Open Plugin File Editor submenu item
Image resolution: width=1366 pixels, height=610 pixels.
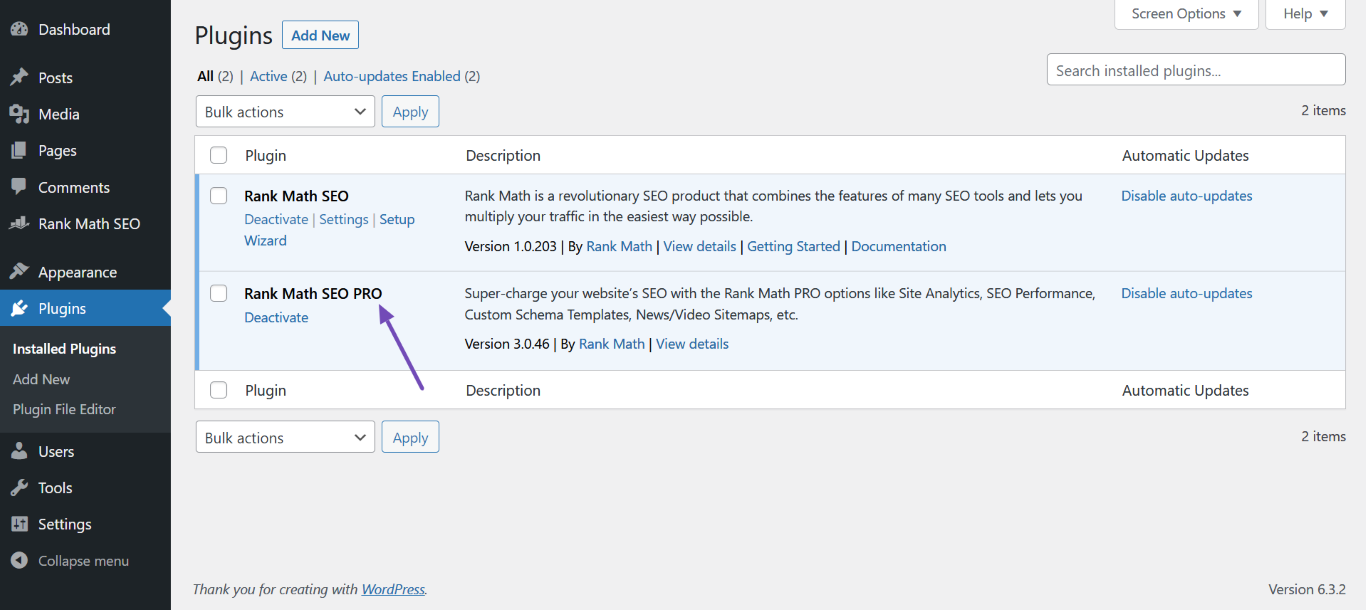click(x=64, y=409)
